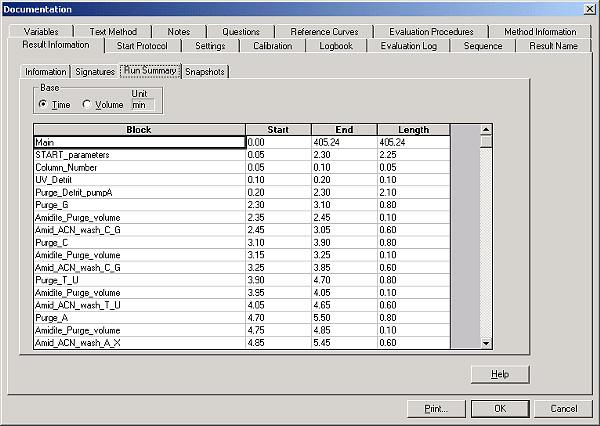
Task: Open the Method Information tab
Action: 540,32
